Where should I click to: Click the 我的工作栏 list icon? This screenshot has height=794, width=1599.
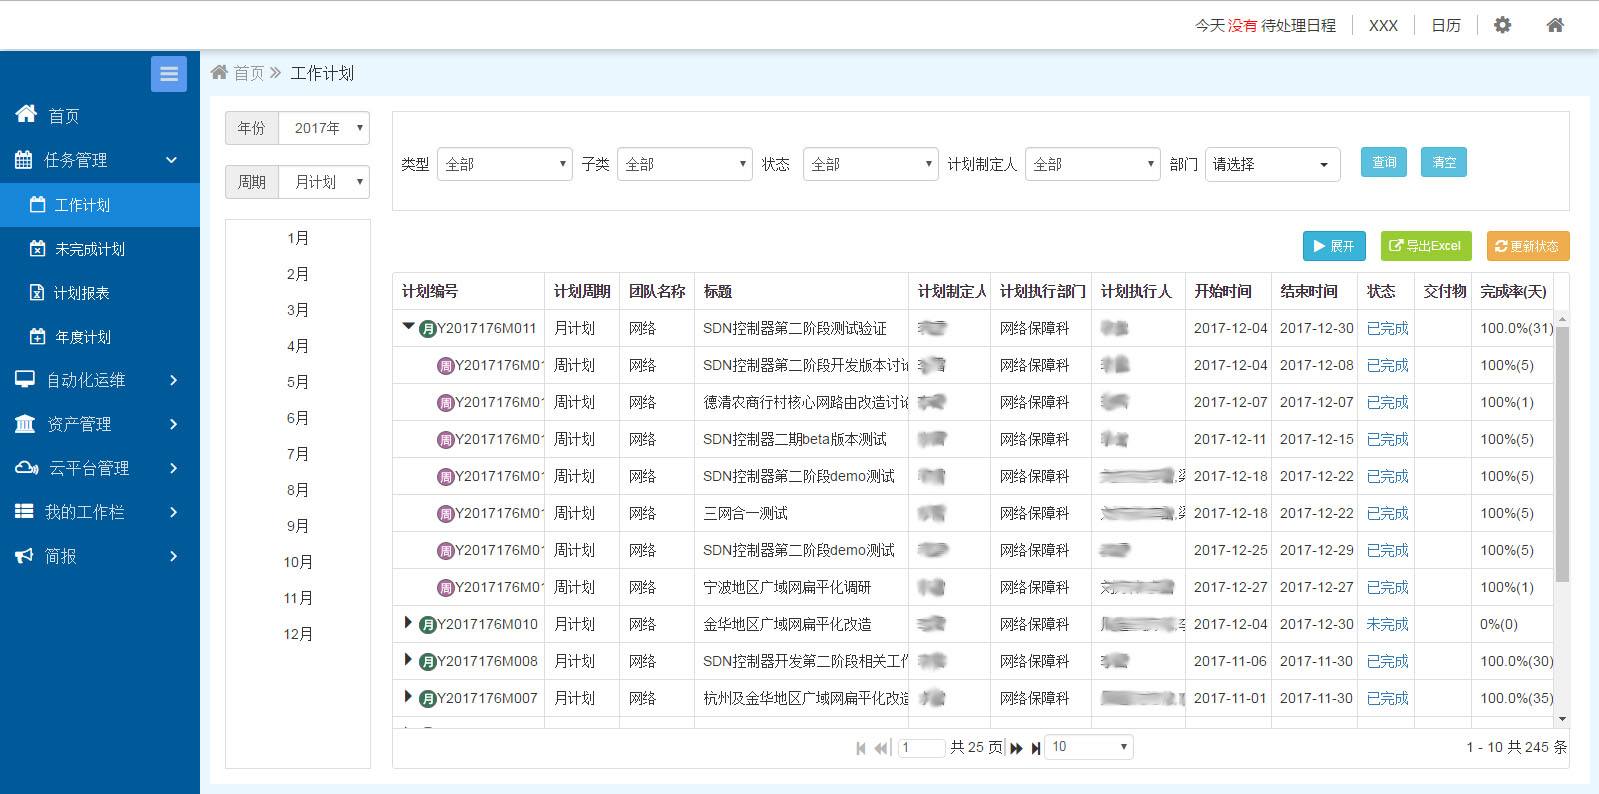pos(24,511)
